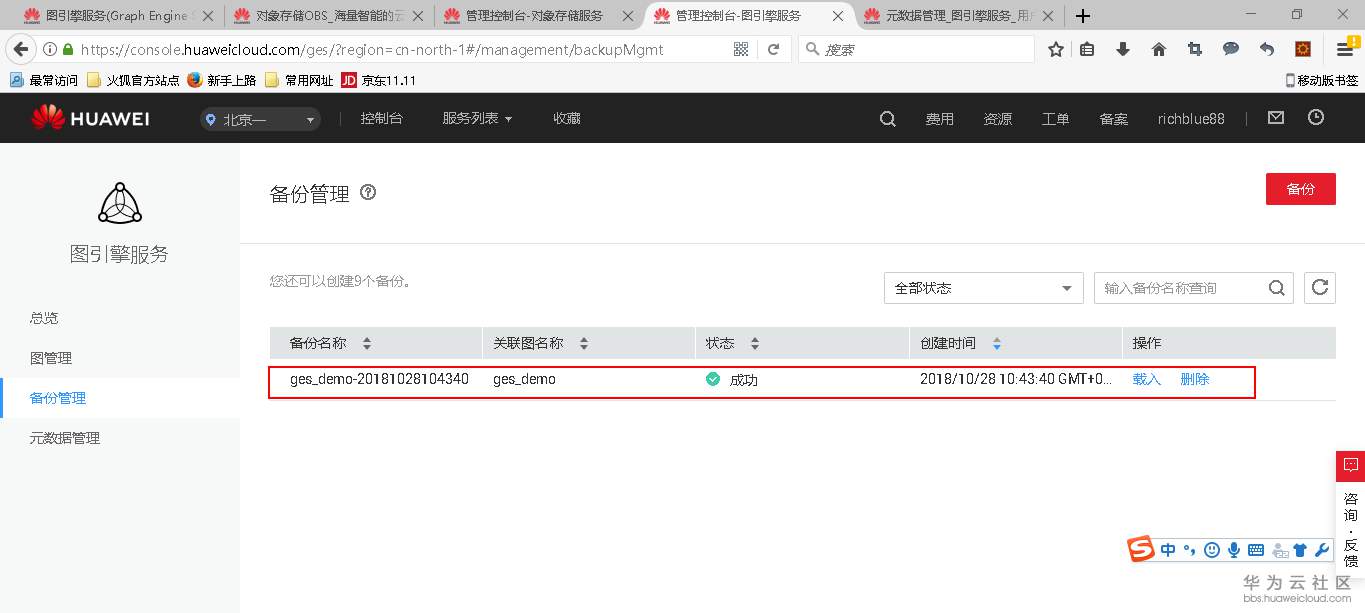Open the richblue88 account menu

click(1191, 119)
